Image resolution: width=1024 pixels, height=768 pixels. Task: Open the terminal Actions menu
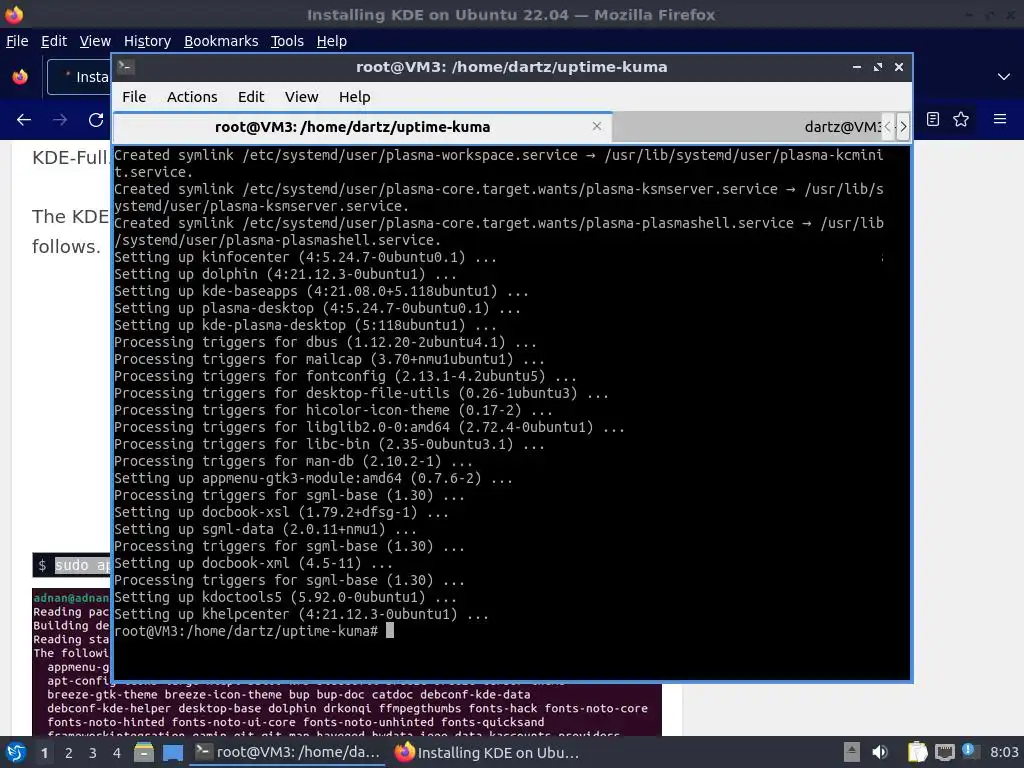tap(192, 97)
